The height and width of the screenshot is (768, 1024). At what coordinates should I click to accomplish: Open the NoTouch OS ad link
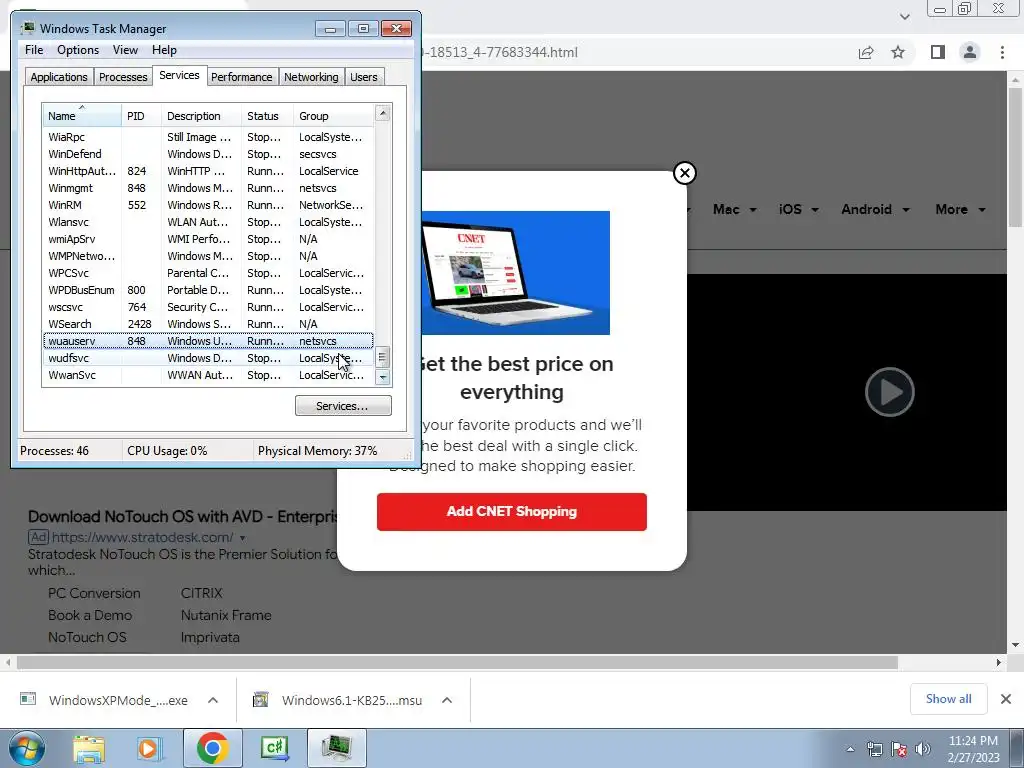coord(87,637)
